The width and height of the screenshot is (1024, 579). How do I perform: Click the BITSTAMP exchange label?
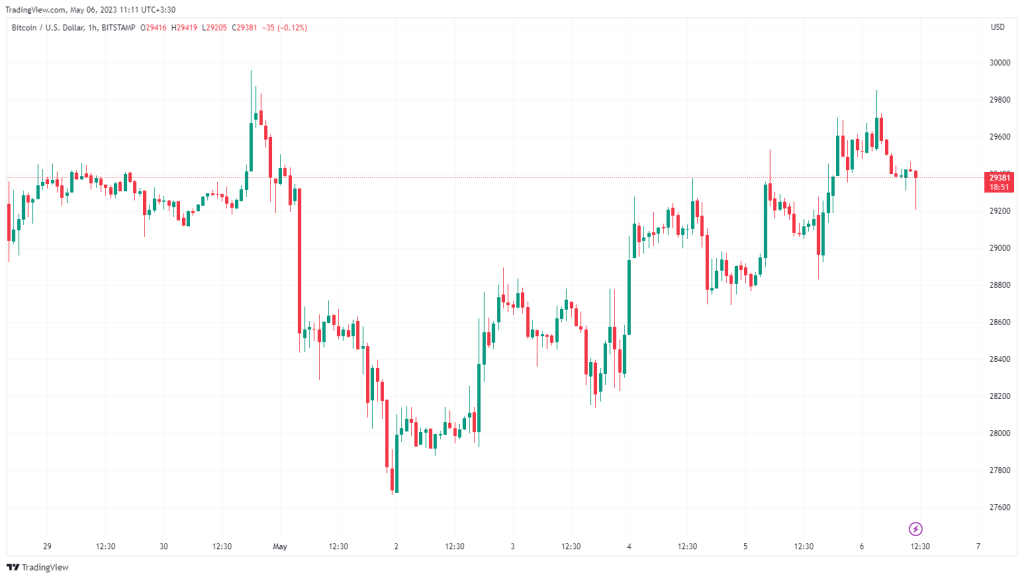(x=119, y=27)
